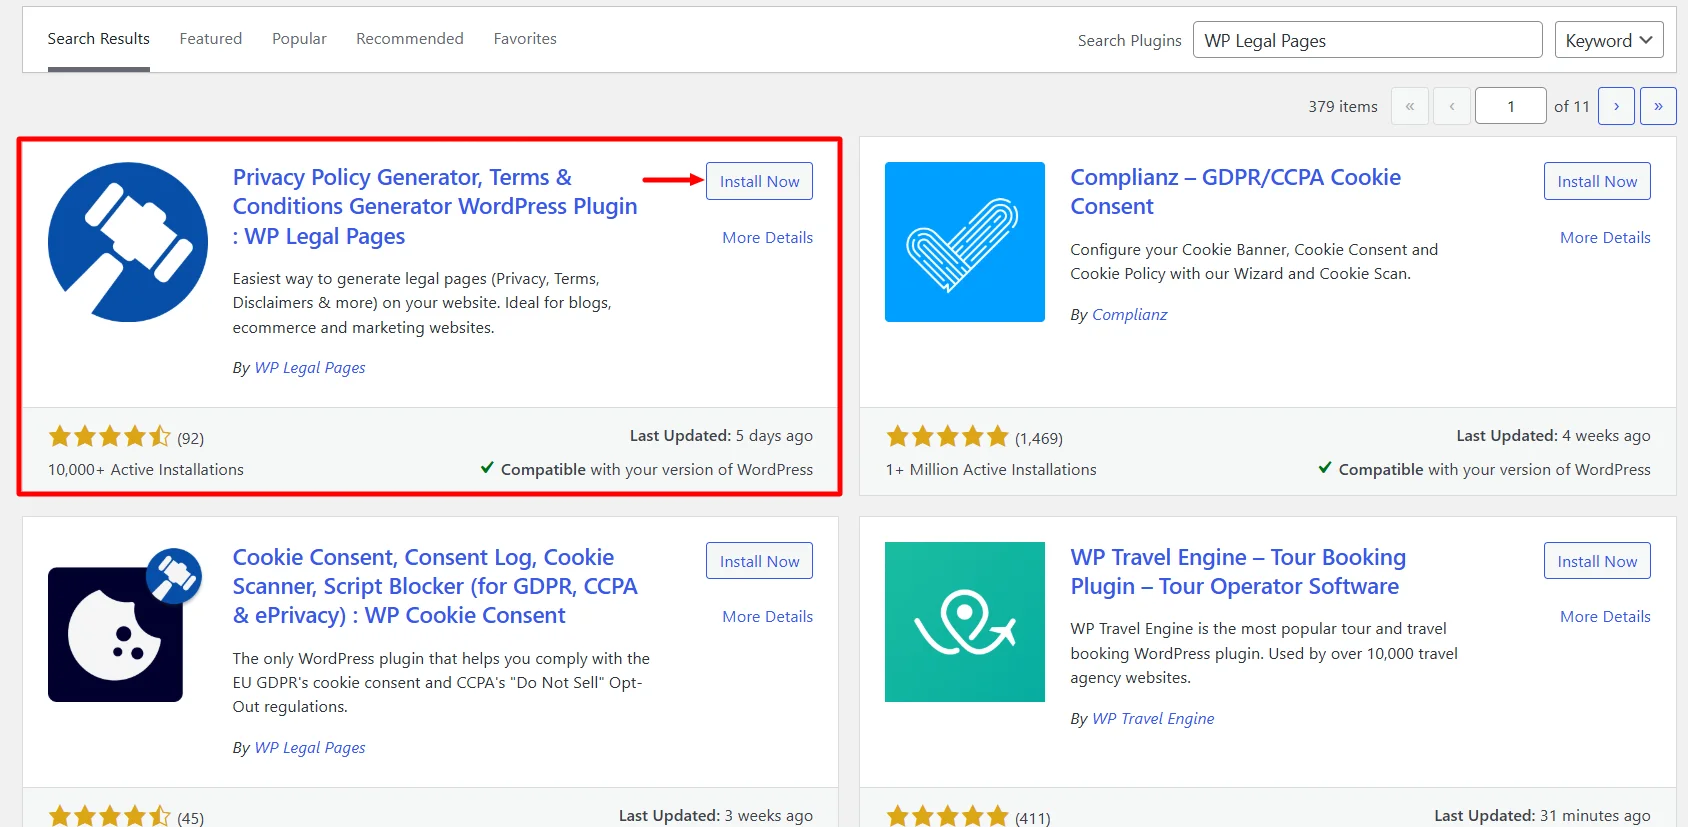Go to next page of results
Screen dimensions: 1688x827
click(x=1616, y=106)
